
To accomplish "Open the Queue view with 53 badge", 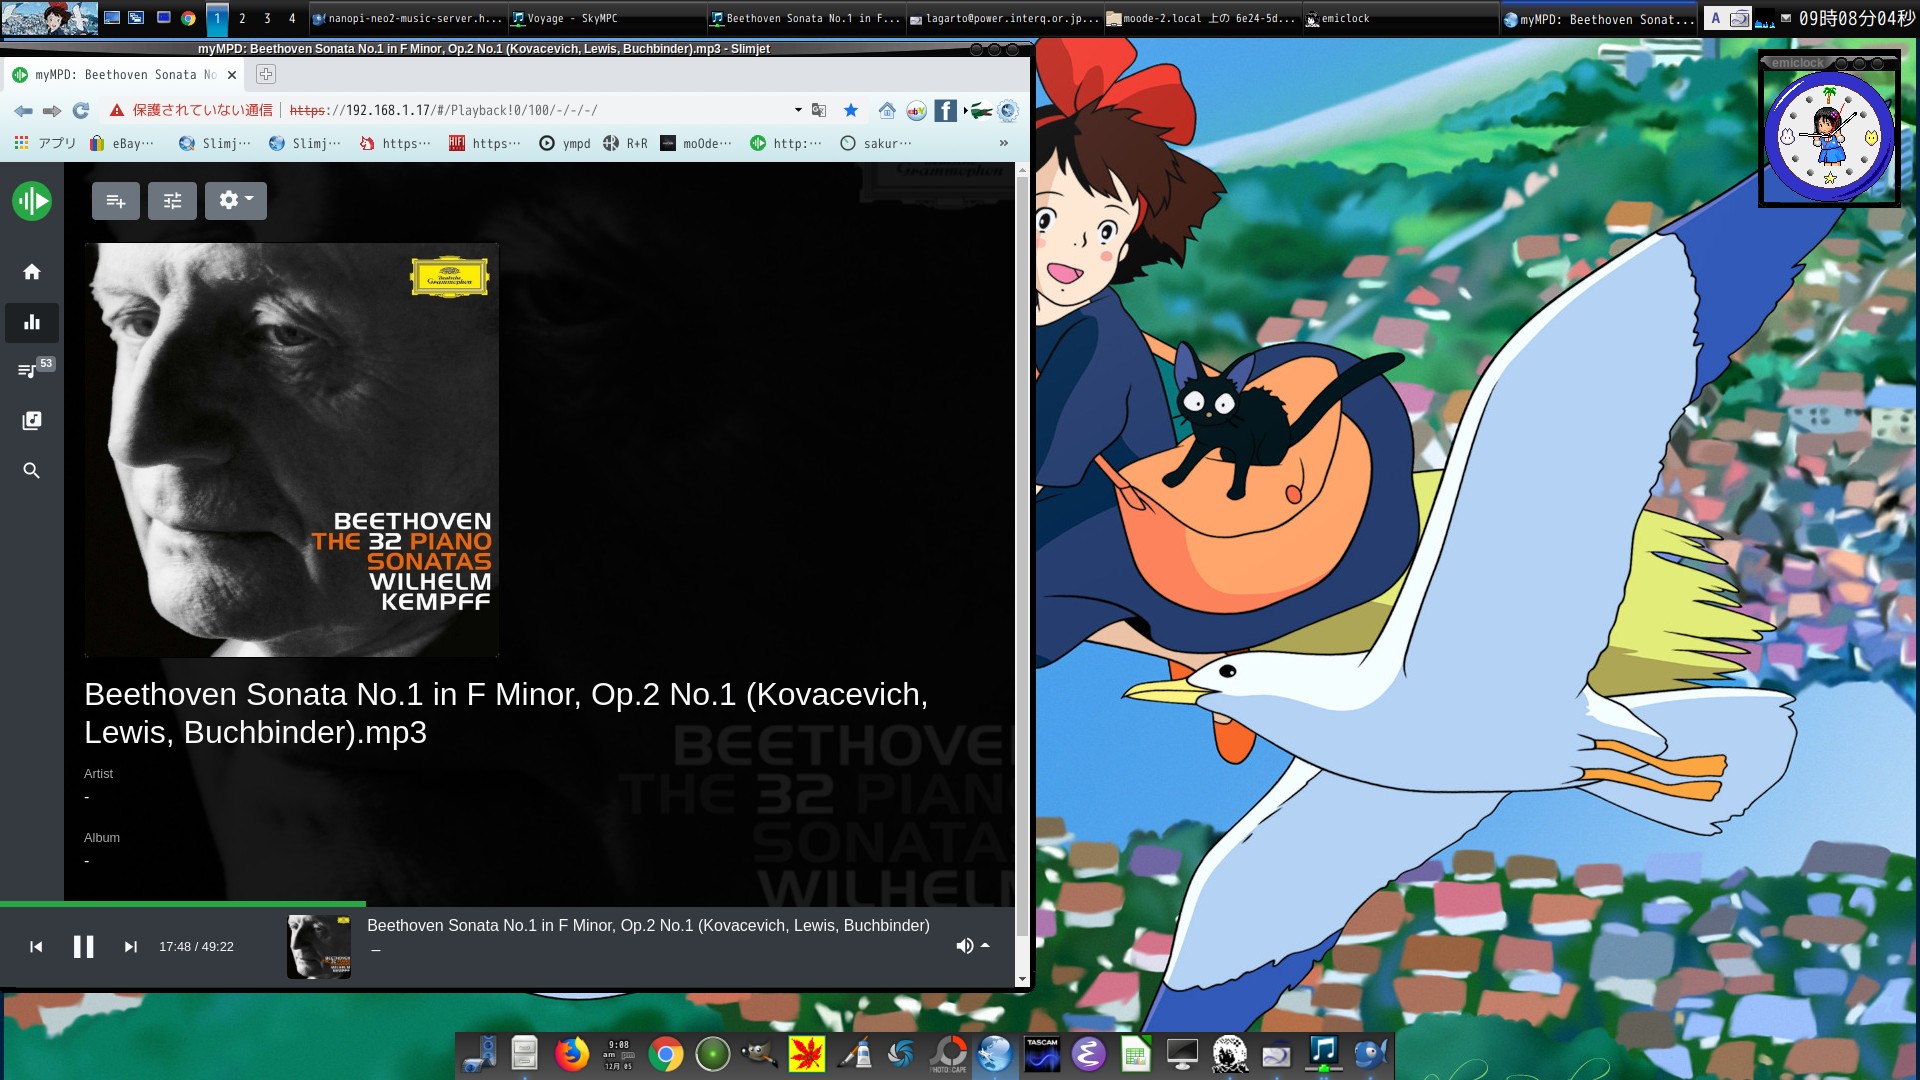I will pos(30,371).
